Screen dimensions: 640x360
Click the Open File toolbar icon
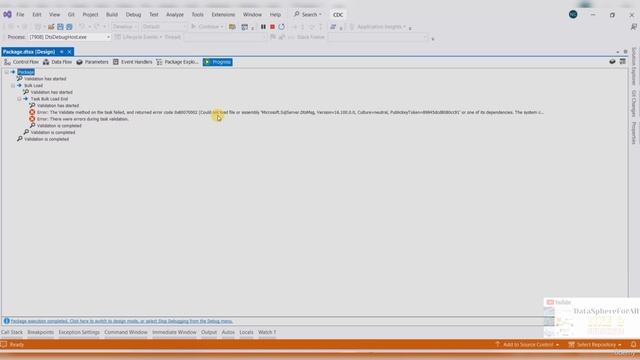(x=51, y=27)
